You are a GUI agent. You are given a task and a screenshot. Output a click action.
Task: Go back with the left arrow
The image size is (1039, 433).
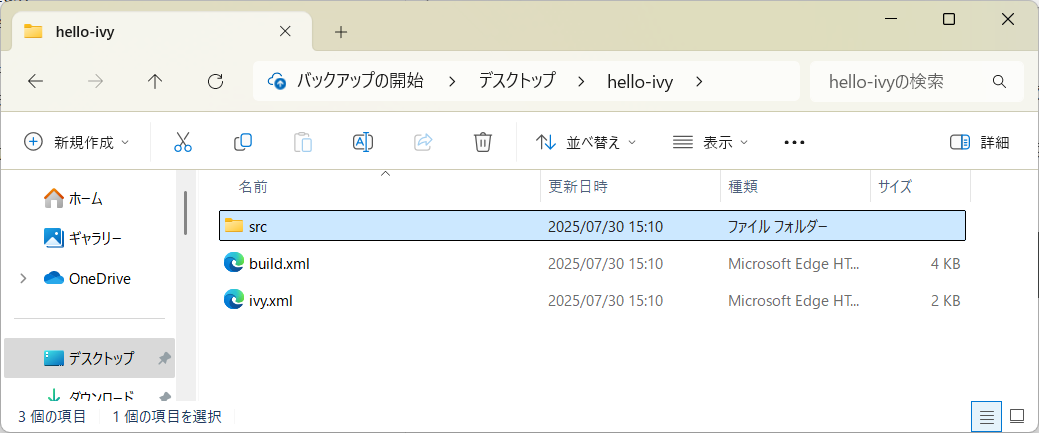pos(35,82)
